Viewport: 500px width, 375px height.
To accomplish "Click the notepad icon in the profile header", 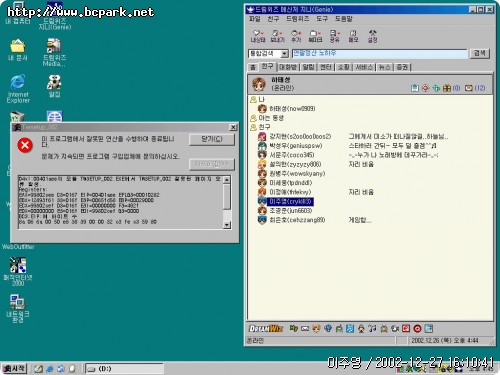I will coord(415,88).
